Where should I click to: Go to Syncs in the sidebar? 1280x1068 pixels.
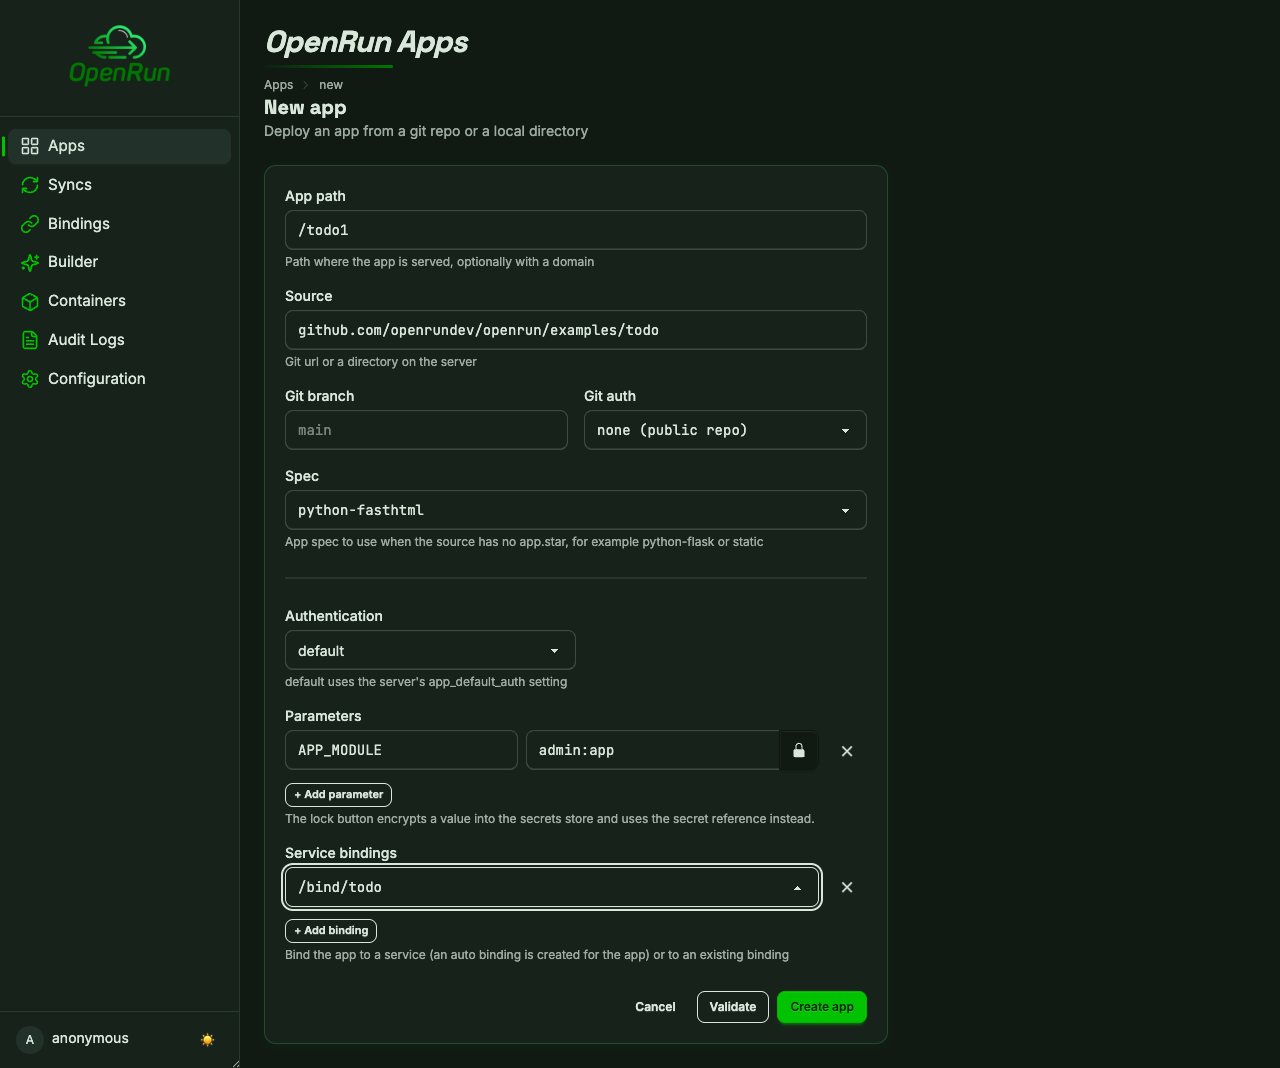tap(119, 185)
